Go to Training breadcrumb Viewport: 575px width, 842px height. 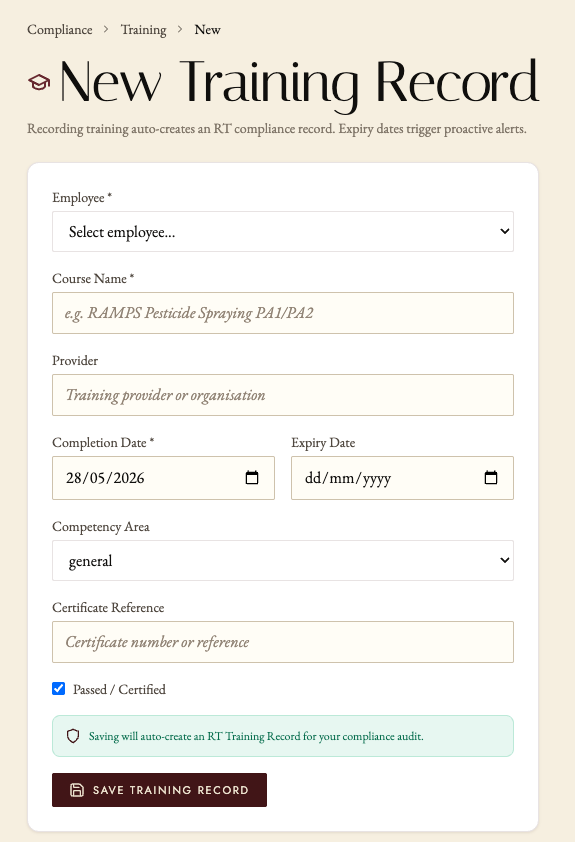click(143, 30)
